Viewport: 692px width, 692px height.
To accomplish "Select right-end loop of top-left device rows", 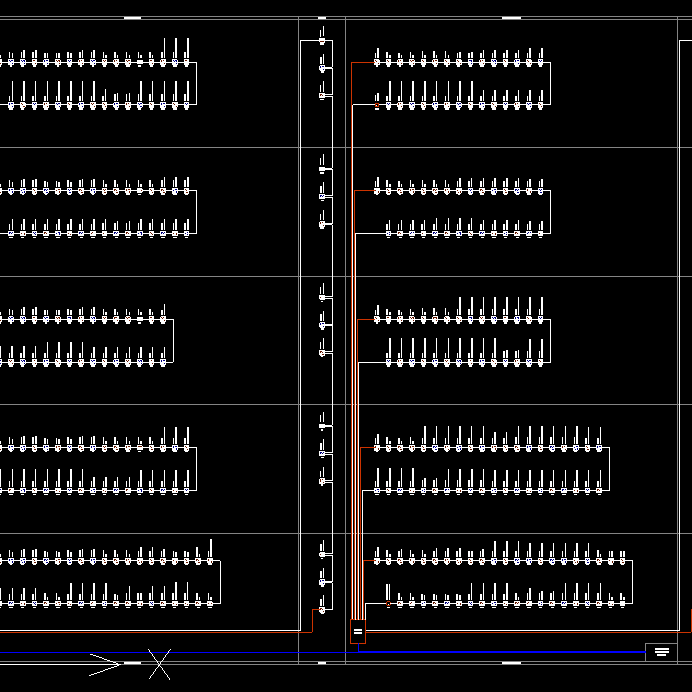I will click(x=196, y=83).
